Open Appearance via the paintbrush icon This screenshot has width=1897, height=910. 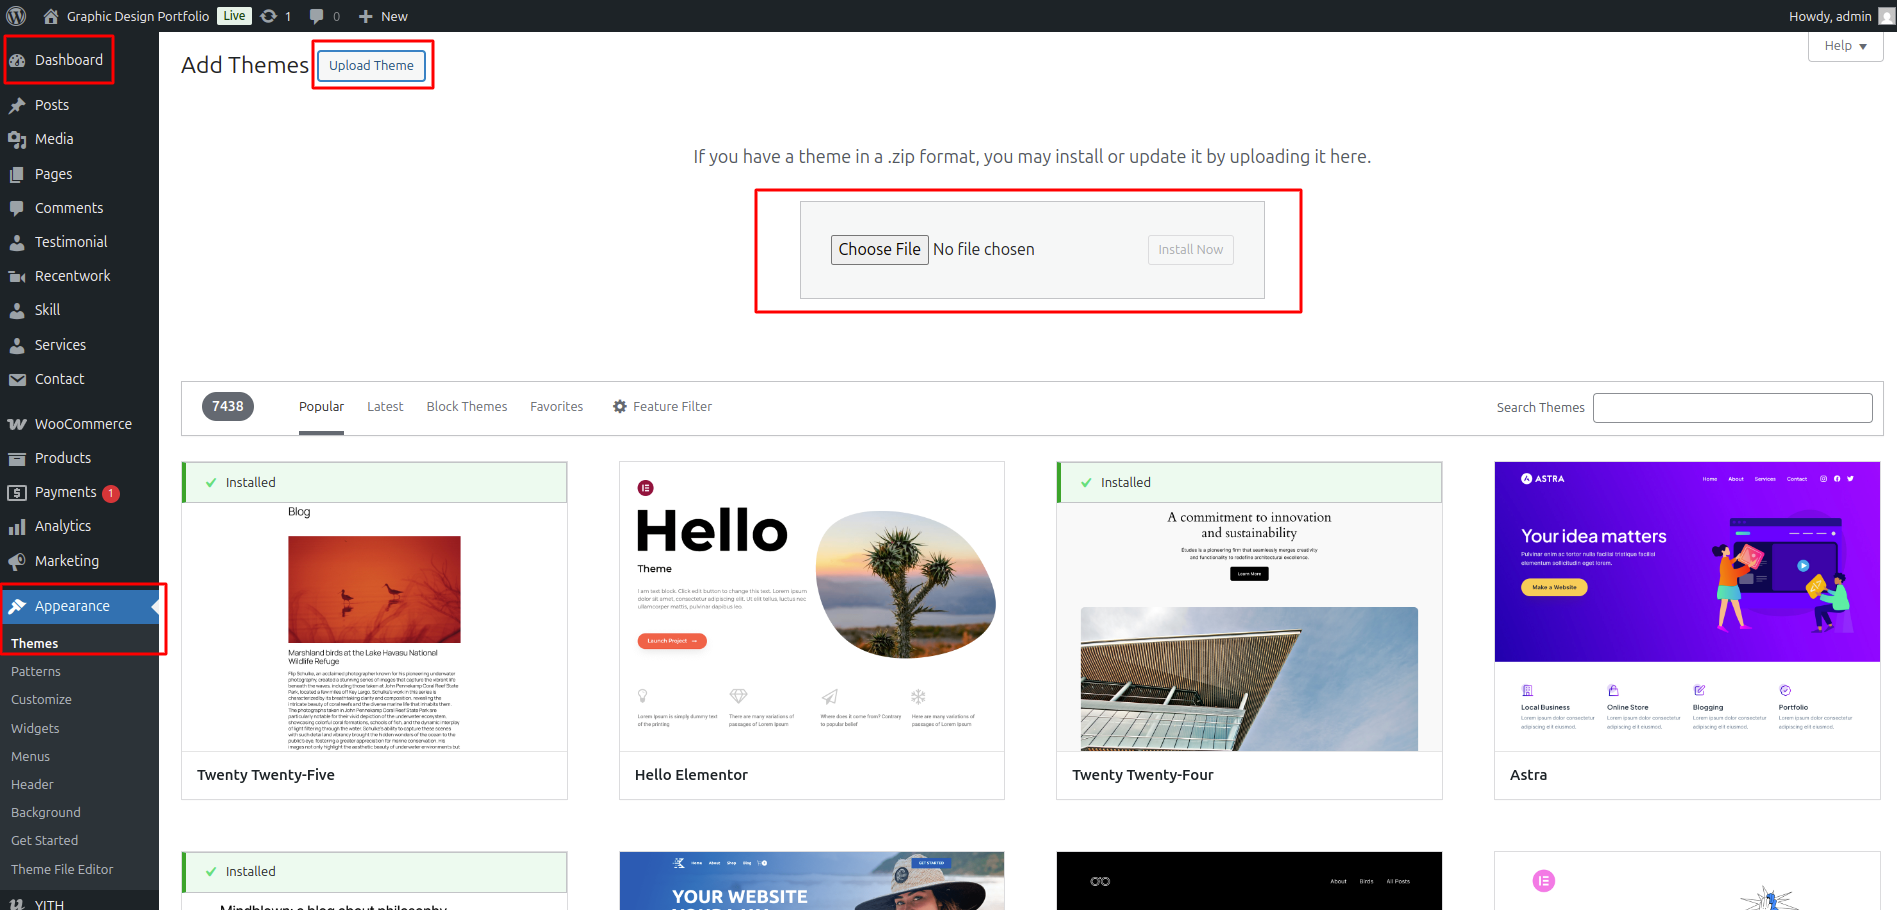18,605
